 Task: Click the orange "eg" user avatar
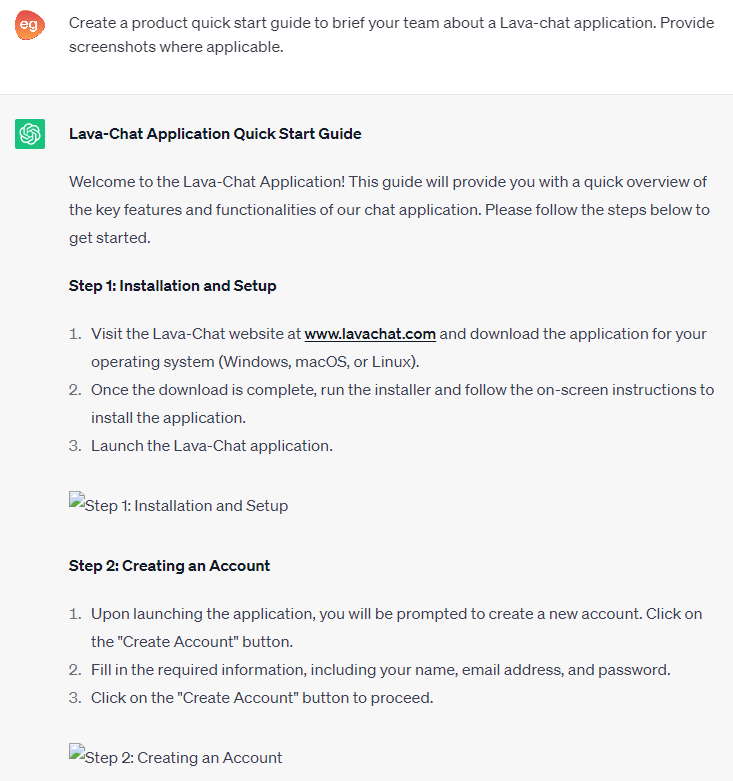30,25
